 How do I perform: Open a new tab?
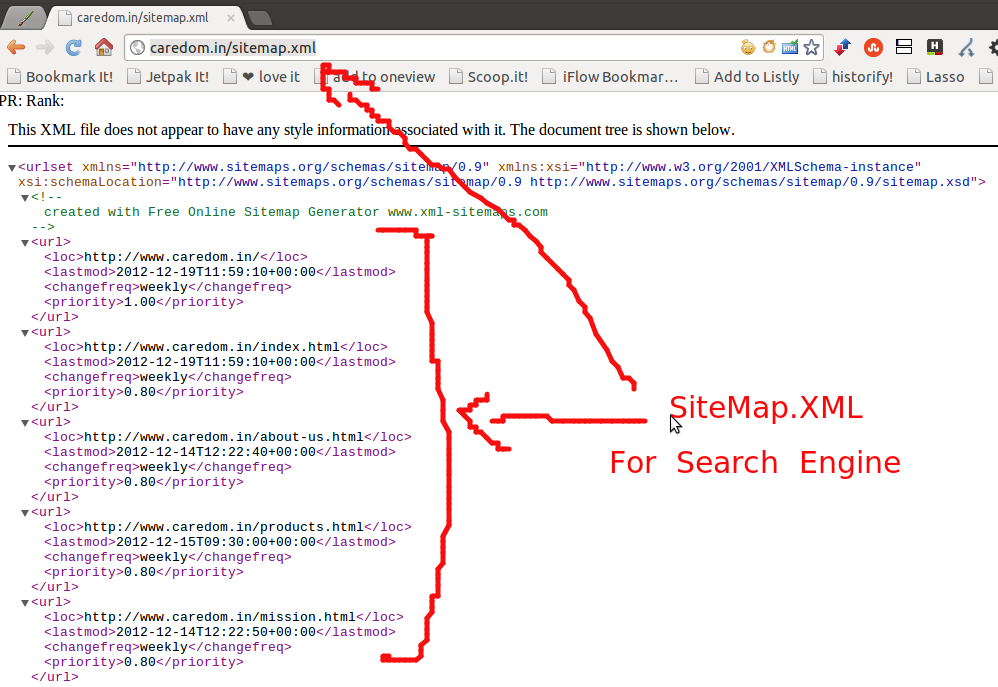(x=259, y=18)
